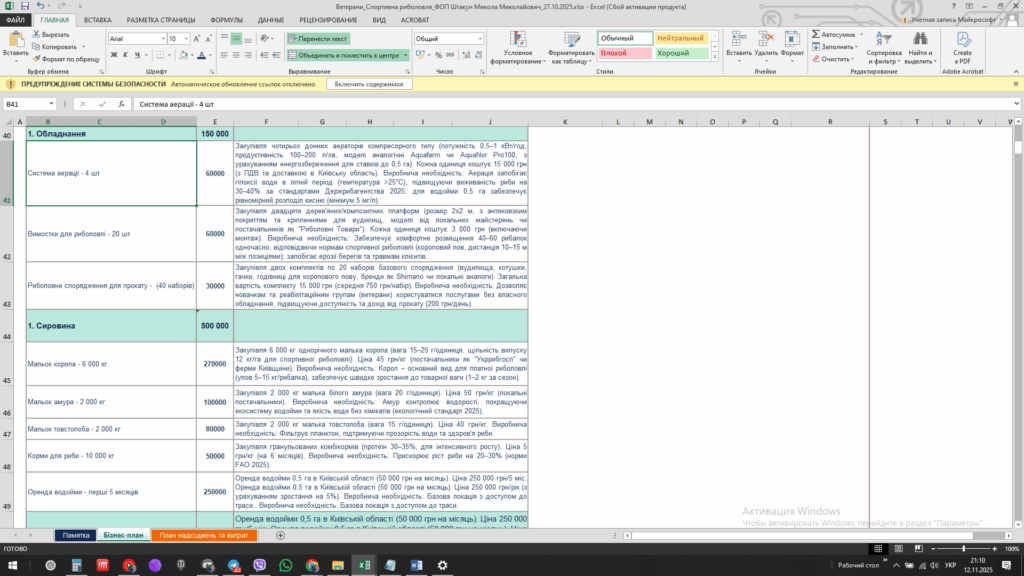The height and width of the screenshot is (576, 1024).
Task: Click the Bold (Ж) formatting icon
Action: pyautogui.click(x=113, y=55)
